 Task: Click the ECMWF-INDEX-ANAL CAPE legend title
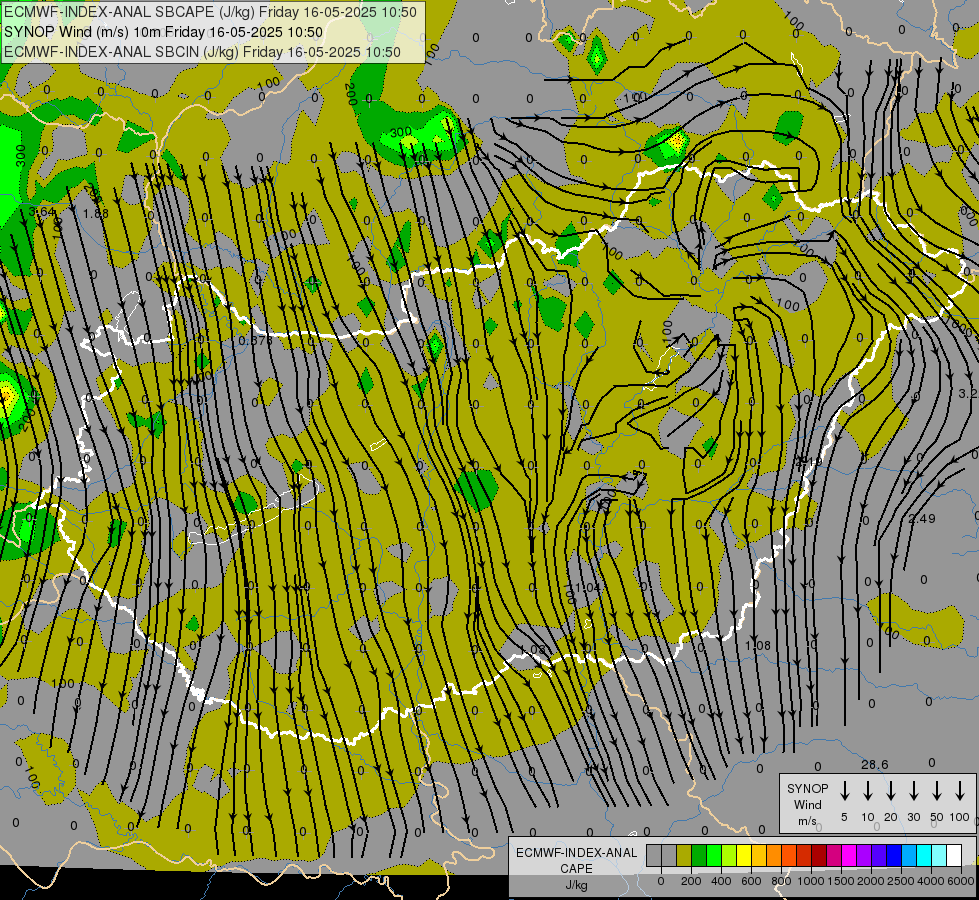pos(576,860)
